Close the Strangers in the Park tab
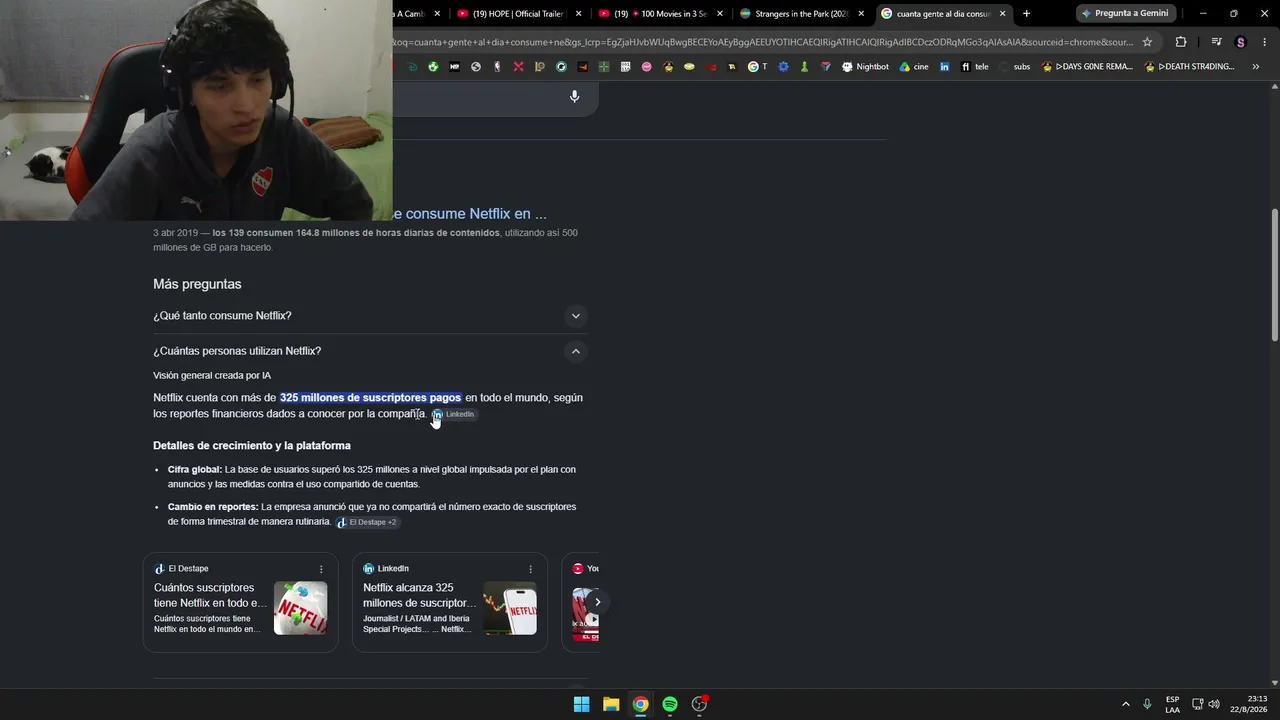The height and width of the screenshot is (720, 1280). click(861, 14)
